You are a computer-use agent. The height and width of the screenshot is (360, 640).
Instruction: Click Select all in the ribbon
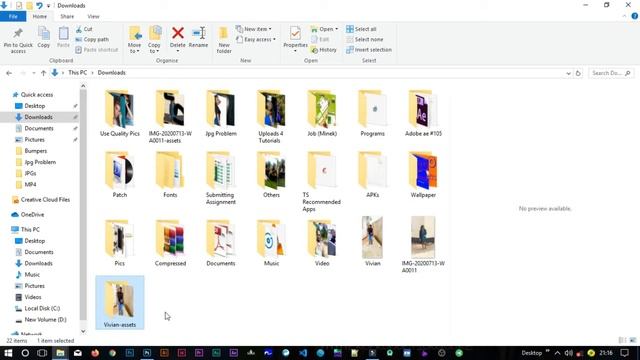pos(361,29)
